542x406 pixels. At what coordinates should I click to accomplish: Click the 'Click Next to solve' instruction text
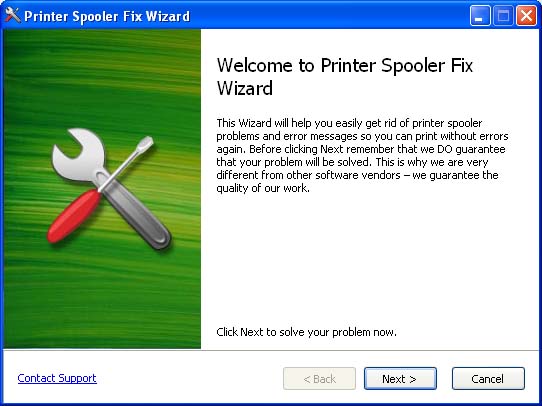coord(306,332)
